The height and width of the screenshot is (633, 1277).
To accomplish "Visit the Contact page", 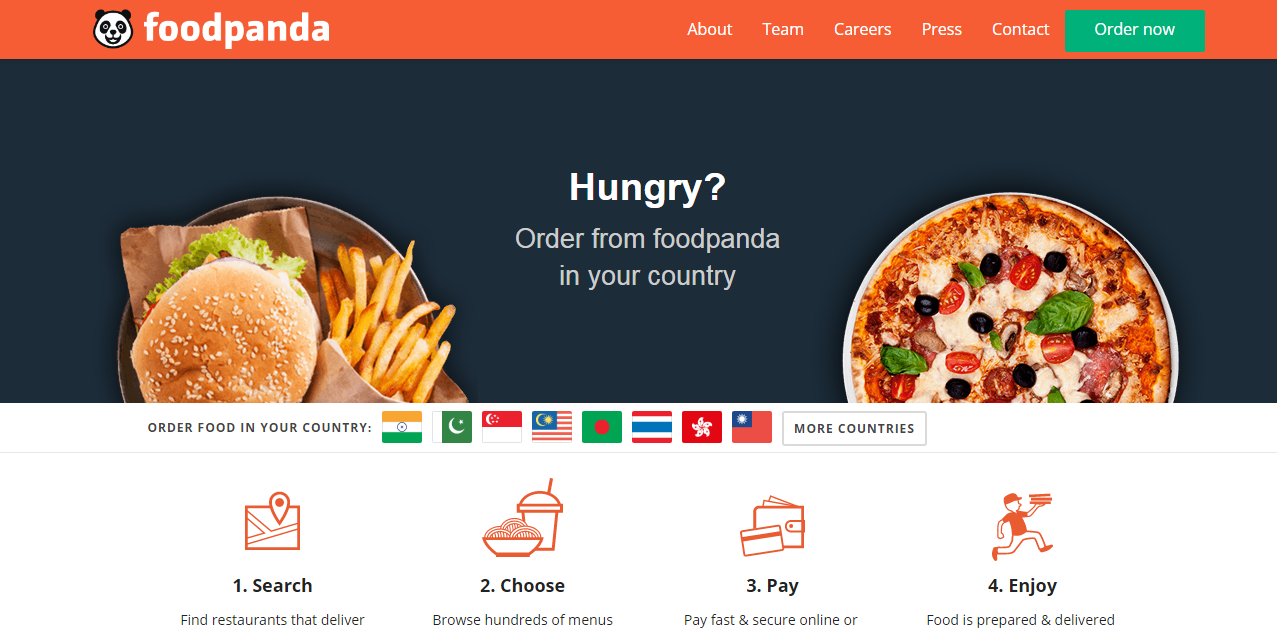I will (x=1021, y=29).
